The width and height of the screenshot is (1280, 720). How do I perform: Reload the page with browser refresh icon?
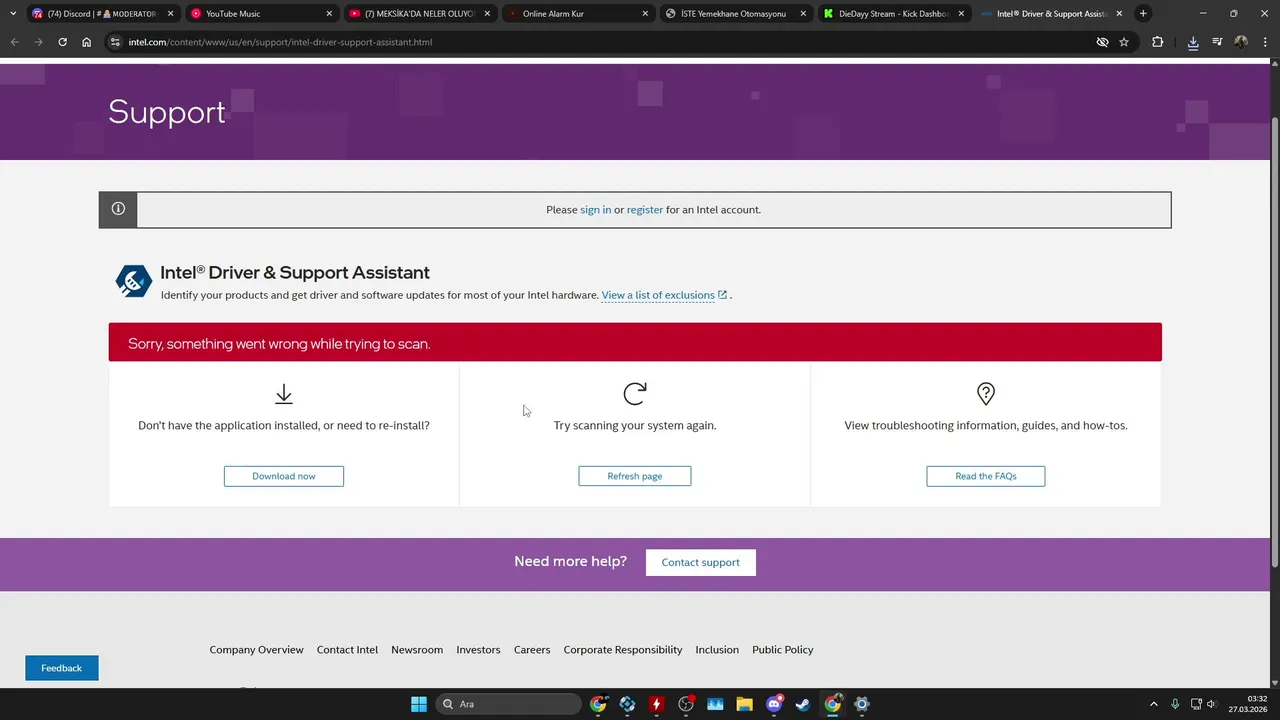tap(62, 42)
